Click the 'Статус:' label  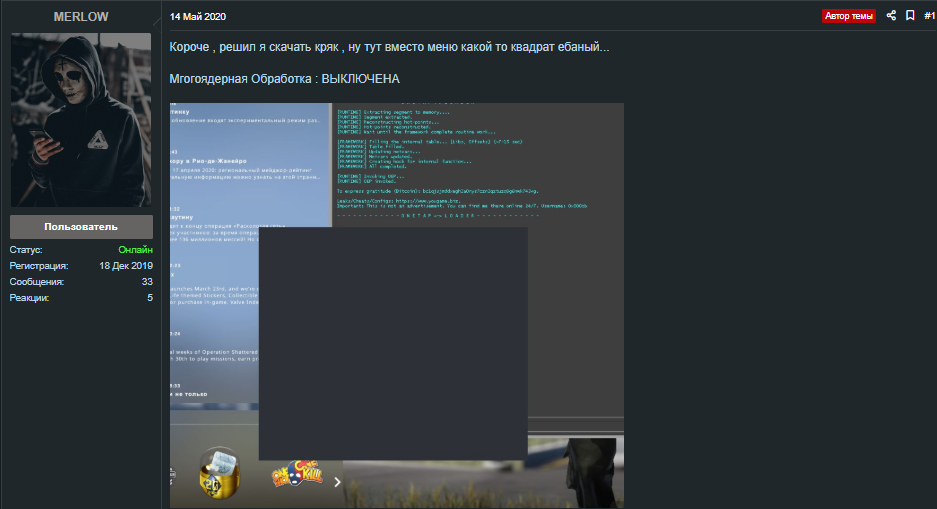tap(26, 250)
